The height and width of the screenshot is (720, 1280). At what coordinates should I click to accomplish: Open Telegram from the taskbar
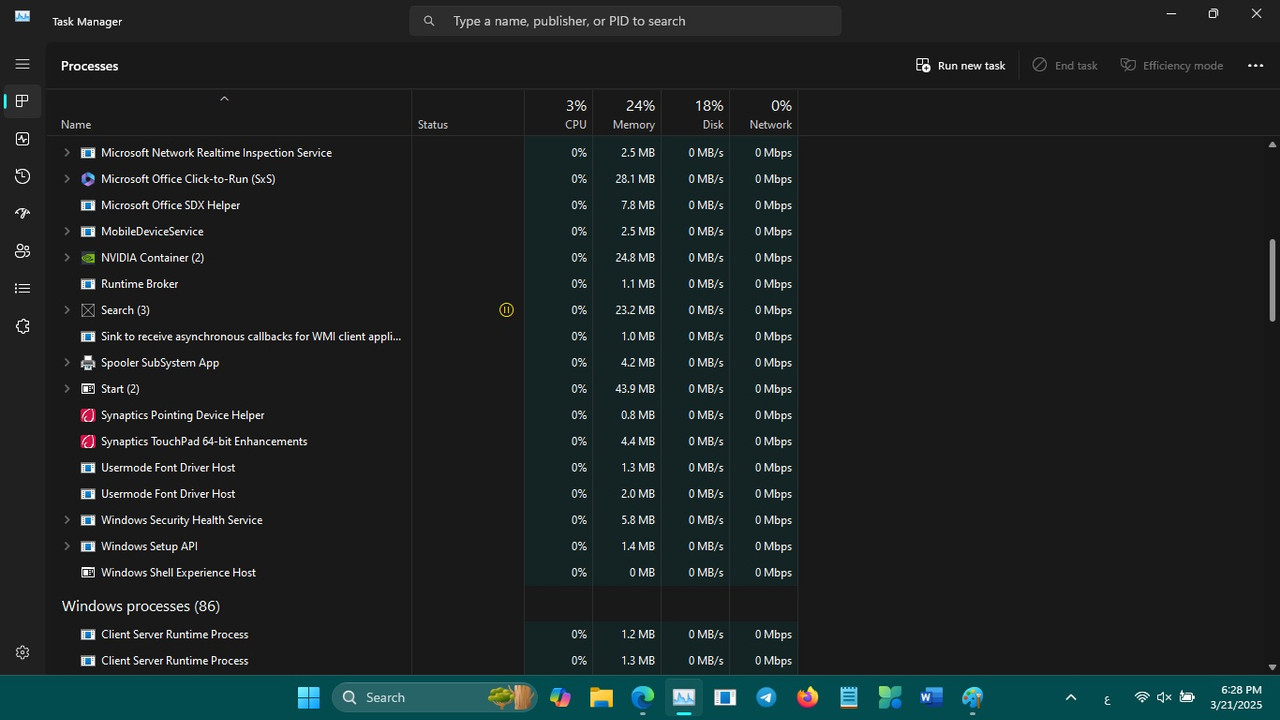[766, 697]
